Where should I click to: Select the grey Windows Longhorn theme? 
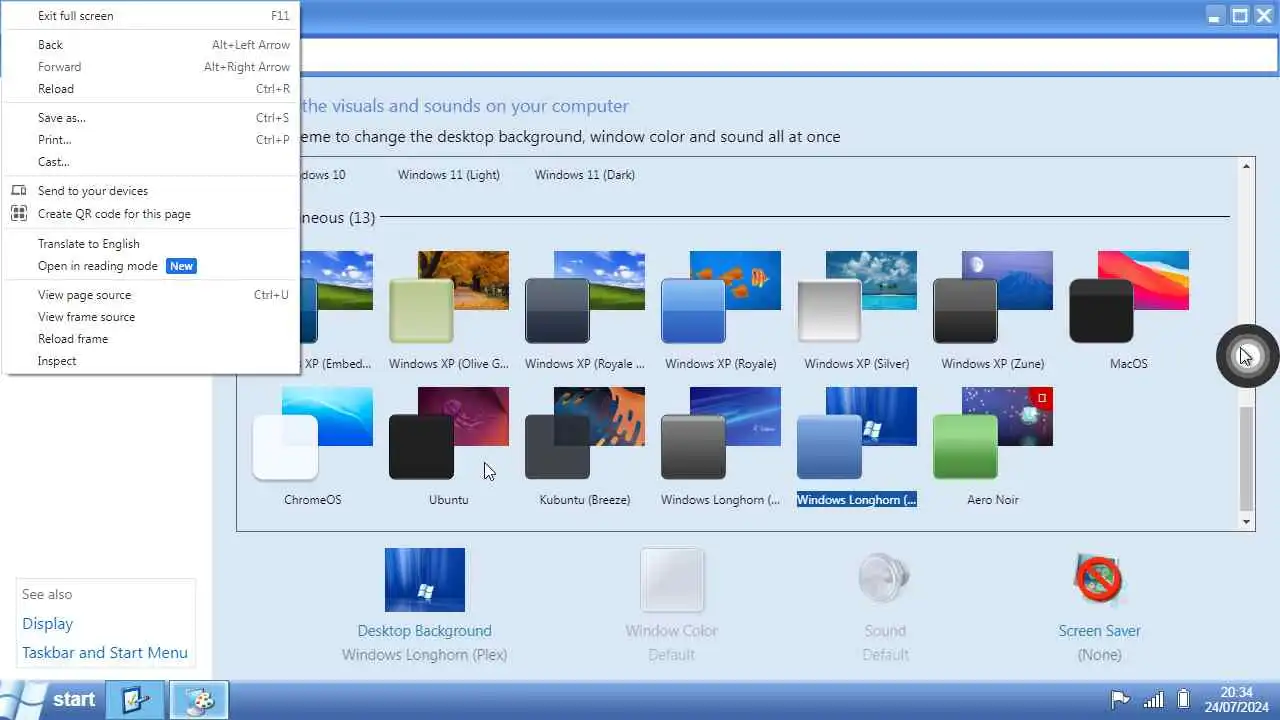(720, 446)
